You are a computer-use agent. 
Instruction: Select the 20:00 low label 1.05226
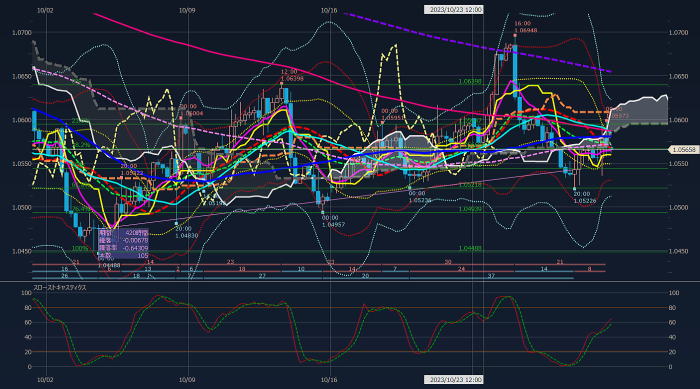[585, 197]
